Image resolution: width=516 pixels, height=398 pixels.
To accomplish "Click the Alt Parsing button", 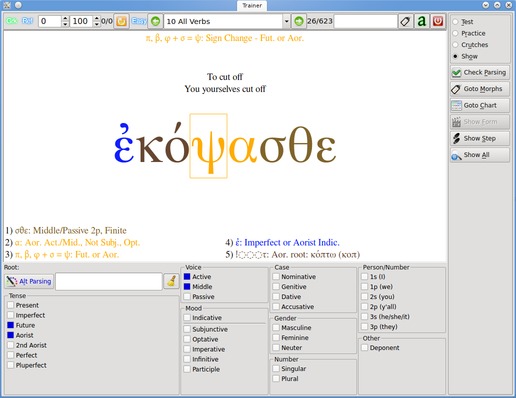I will [29, 281].
